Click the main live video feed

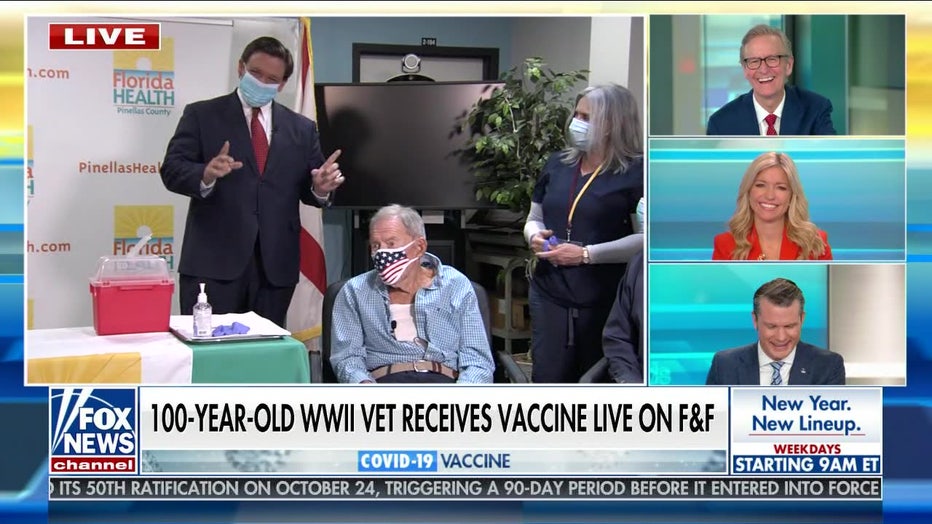pos(335,200)
